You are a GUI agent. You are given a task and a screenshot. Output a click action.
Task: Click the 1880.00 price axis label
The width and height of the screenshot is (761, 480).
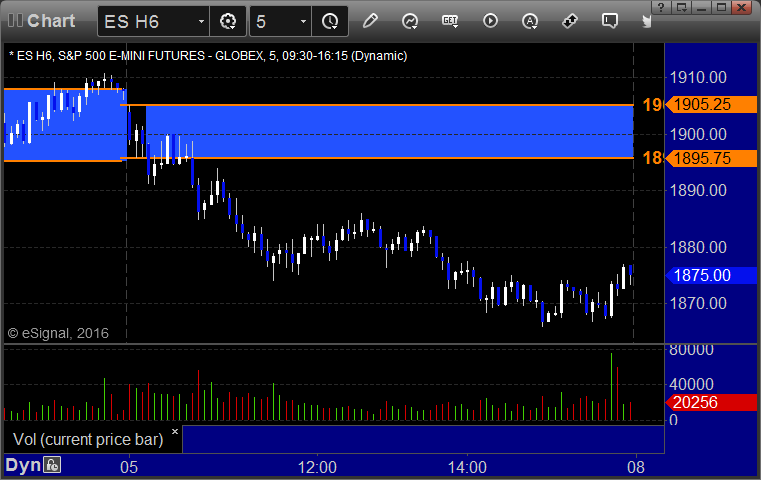[698, 247]
